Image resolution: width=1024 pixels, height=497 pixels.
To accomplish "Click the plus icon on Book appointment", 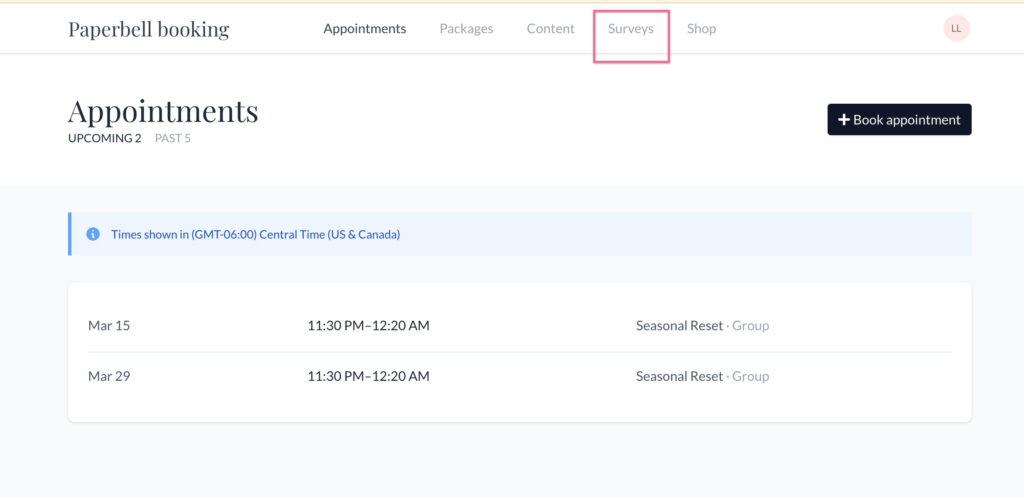I will 844,120.
